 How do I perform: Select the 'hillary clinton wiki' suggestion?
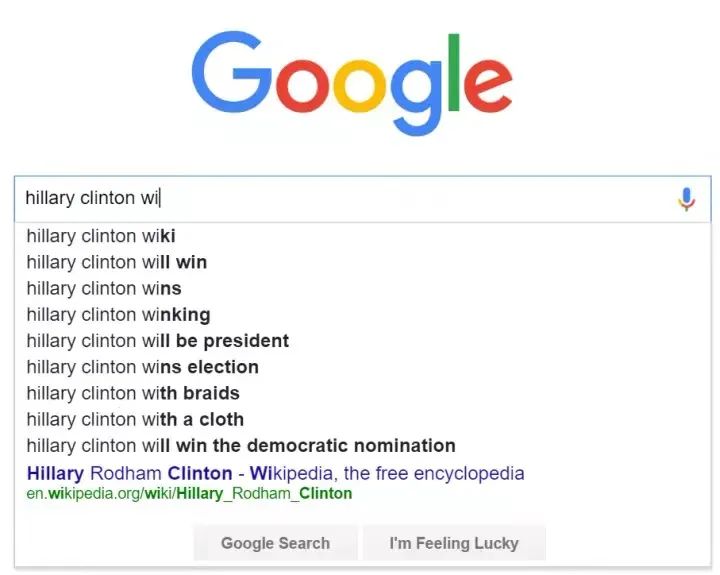coord(101,236)
